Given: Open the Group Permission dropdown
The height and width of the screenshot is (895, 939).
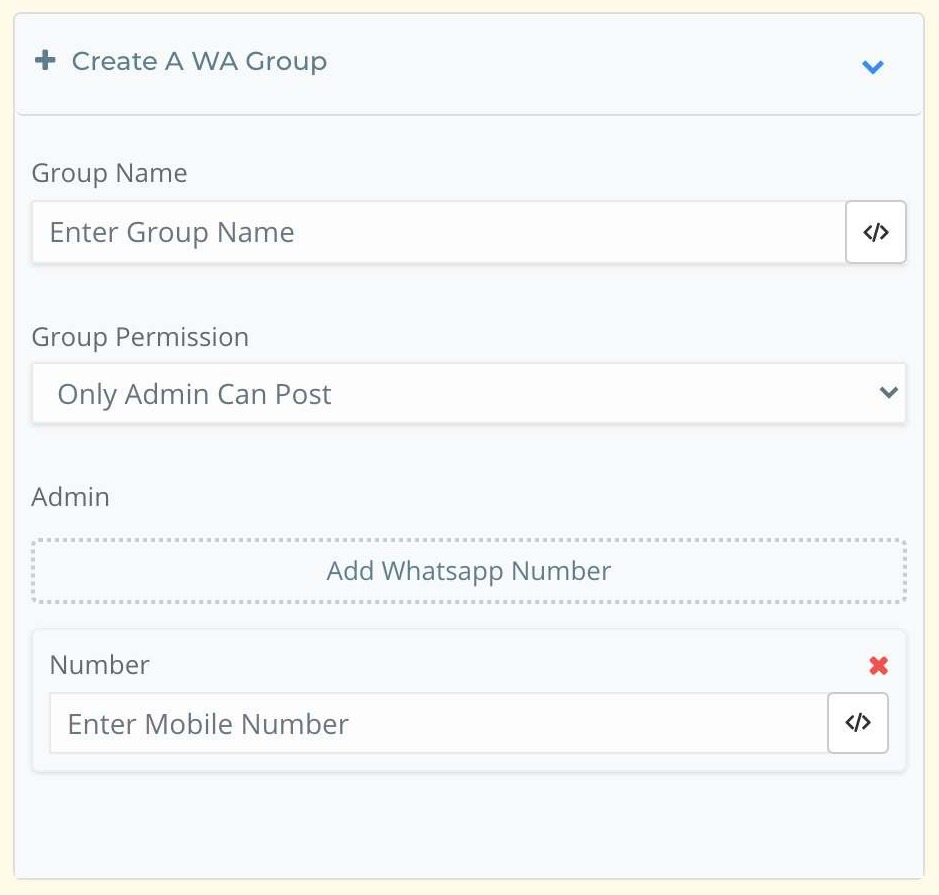Looking at the screenshot, I should [x=468, y=394].
